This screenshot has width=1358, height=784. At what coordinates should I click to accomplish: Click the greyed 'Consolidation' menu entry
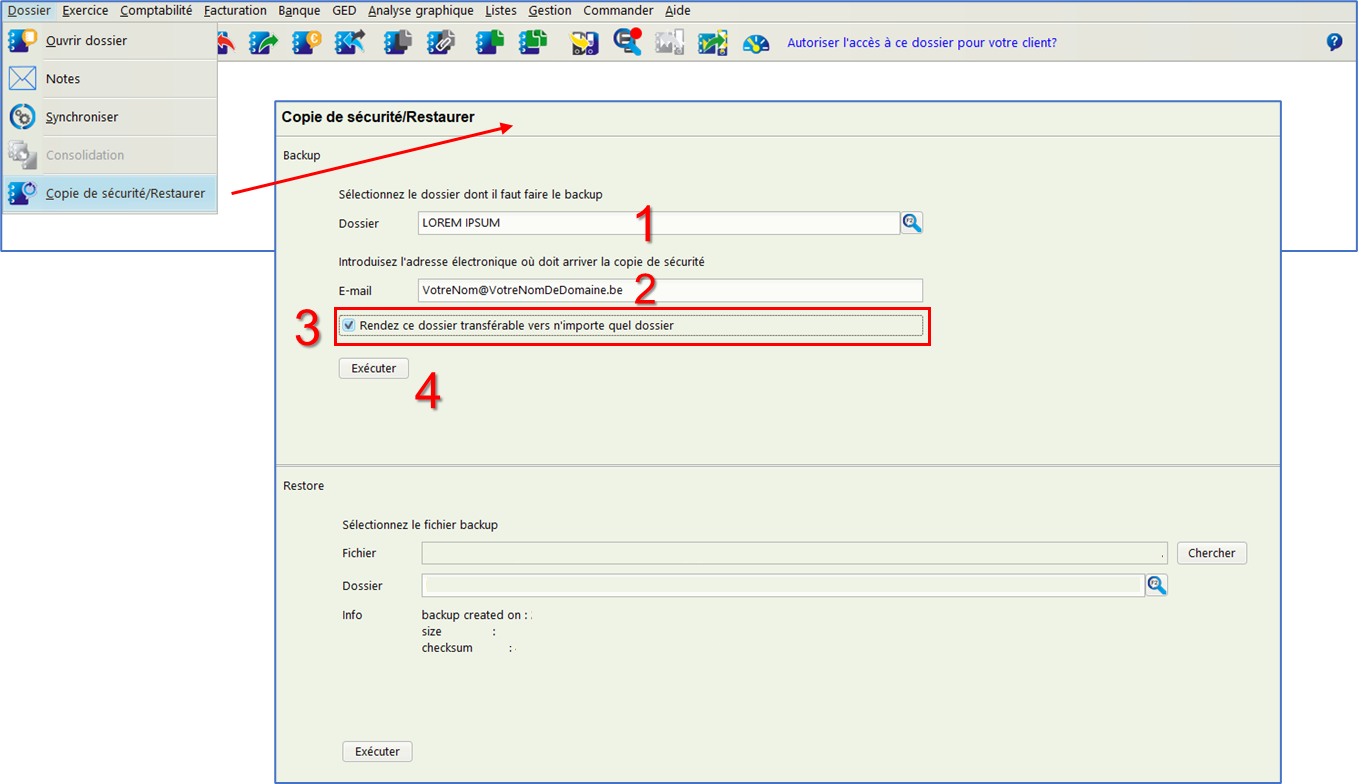pyautogui.click(x=110, y=155)
